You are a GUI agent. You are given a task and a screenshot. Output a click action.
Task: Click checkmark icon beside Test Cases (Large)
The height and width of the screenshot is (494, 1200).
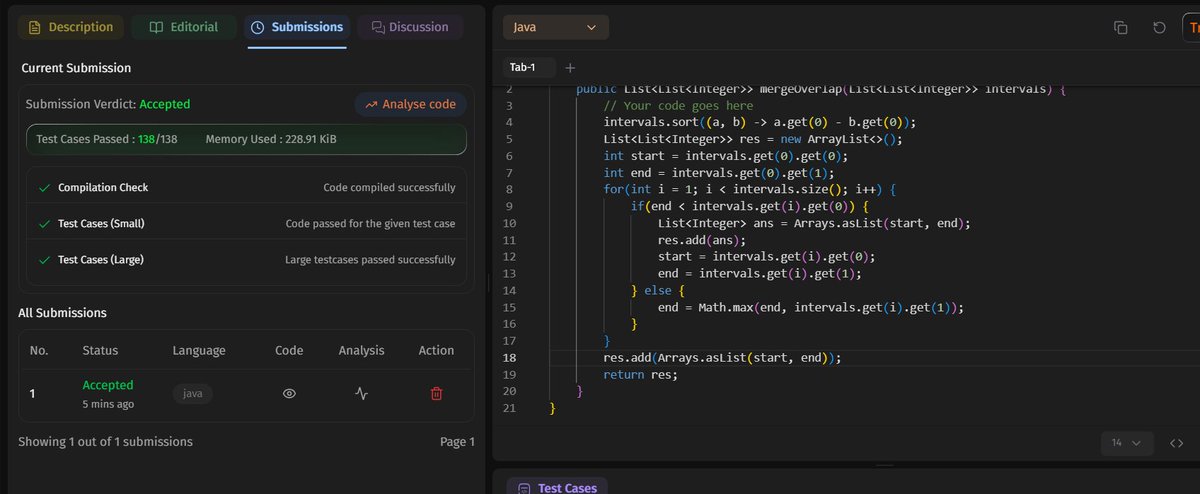tap(43, 259)
